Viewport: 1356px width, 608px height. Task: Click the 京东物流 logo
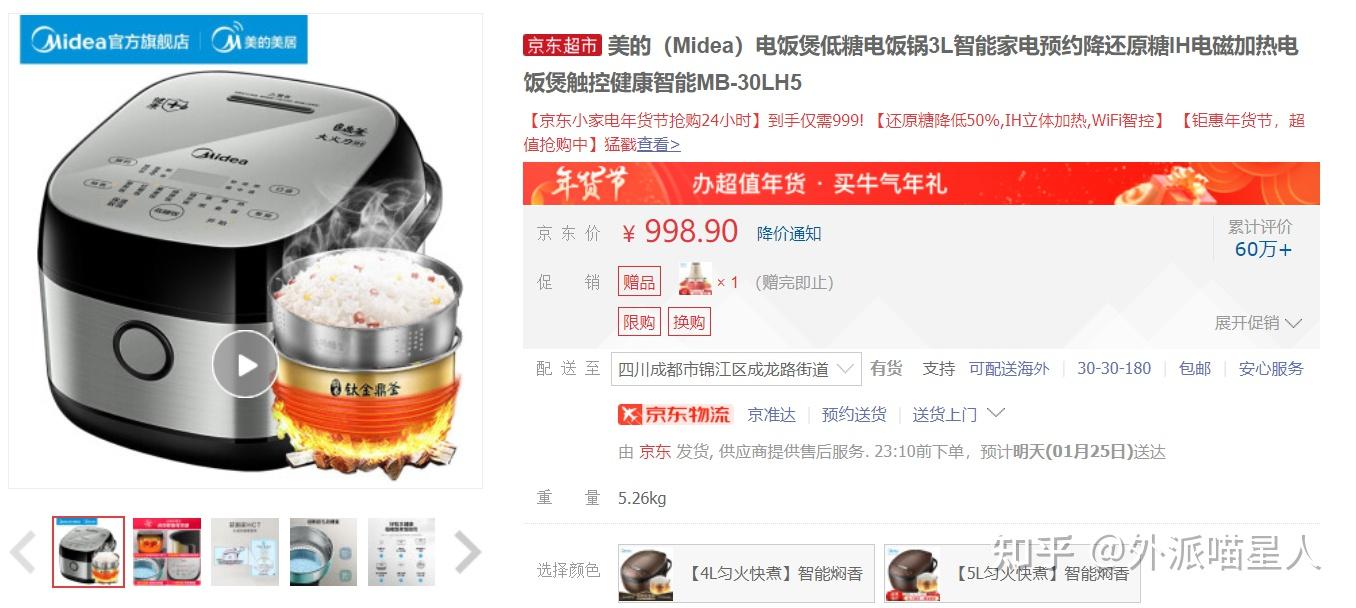coord(675,414)
